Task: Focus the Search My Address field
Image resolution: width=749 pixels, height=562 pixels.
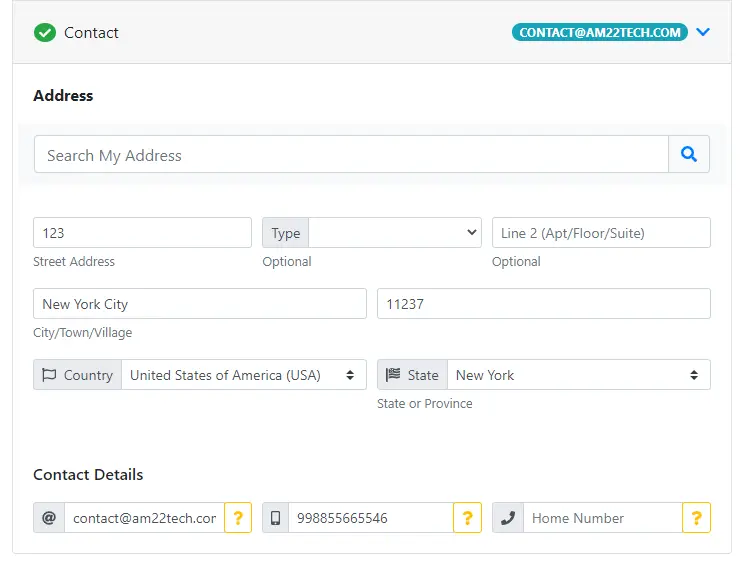Action: tap(351, 154)
